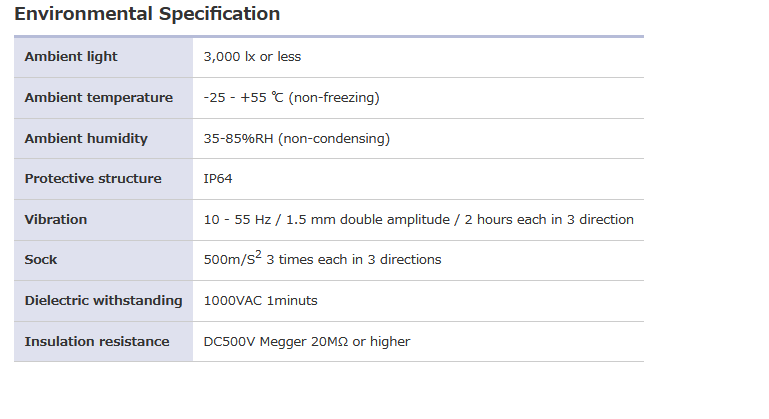
Task: Click the superscript 2 in shock value
Action: pos(258,254)
